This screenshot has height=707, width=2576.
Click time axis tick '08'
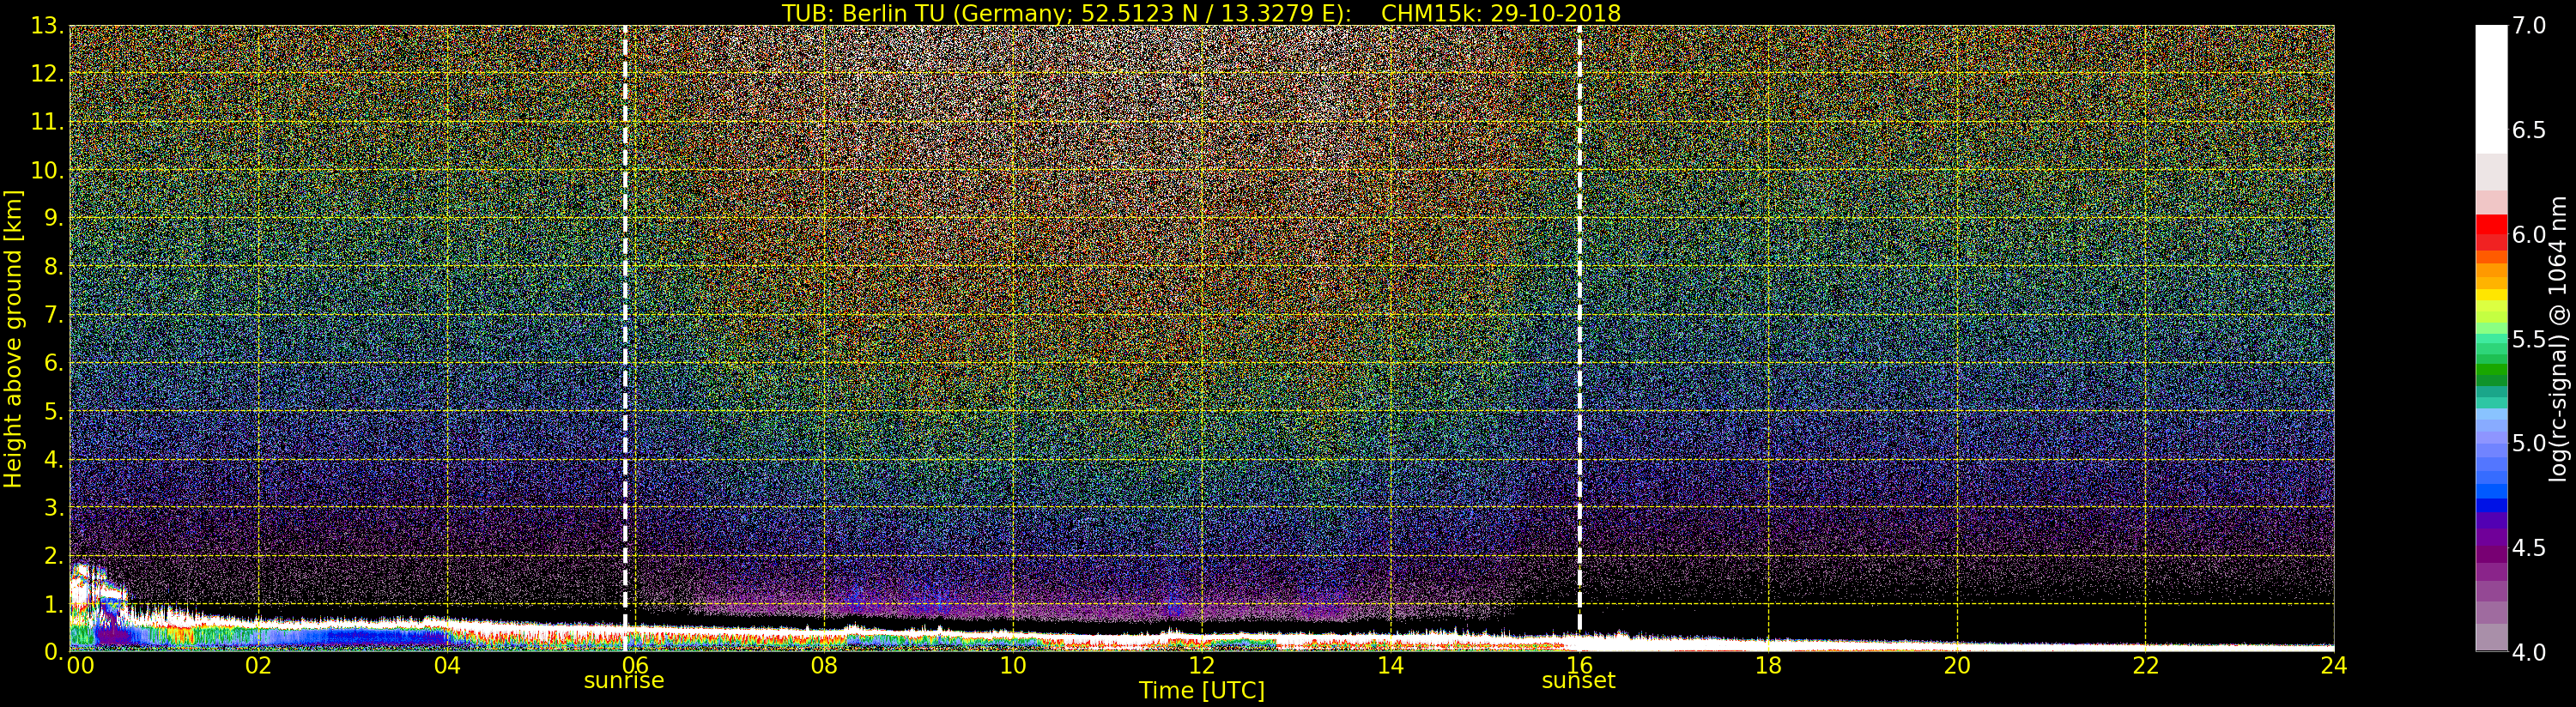pyautogui.click(x=824, y=665)
